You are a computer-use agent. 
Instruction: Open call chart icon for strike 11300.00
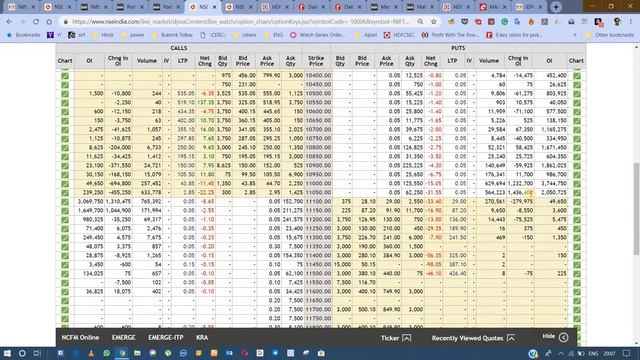tap(65, 238)
